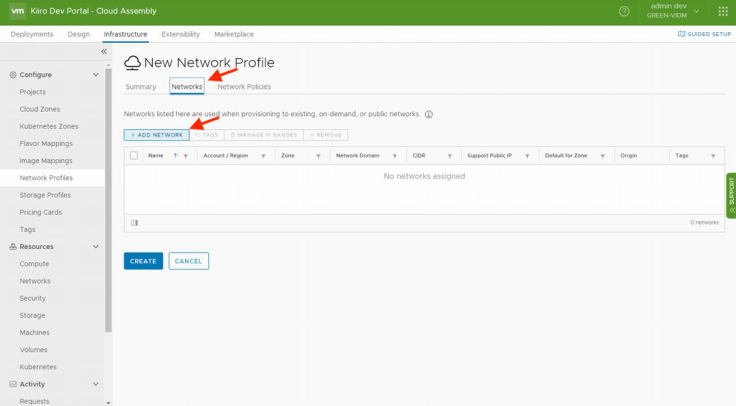The image size is (736, 406).
Task: Click the Guided Setup map icon
Action: pyautogui.click(x=681, y=34)
